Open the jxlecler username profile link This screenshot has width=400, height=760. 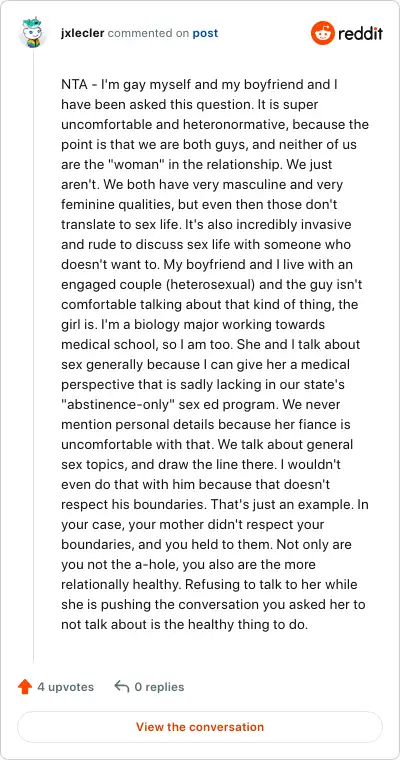coord(82,33)
